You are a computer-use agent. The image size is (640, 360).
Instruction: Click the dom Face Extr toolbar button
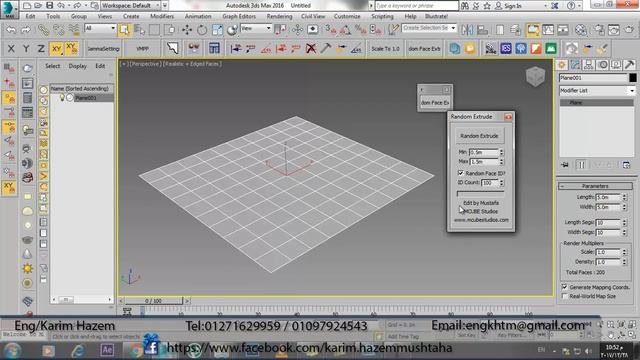[424, 49]
